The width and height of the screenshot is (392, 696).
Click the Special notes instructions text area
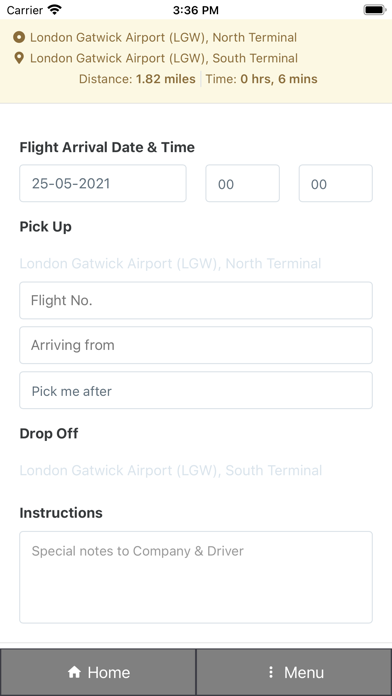coord(196,577)
